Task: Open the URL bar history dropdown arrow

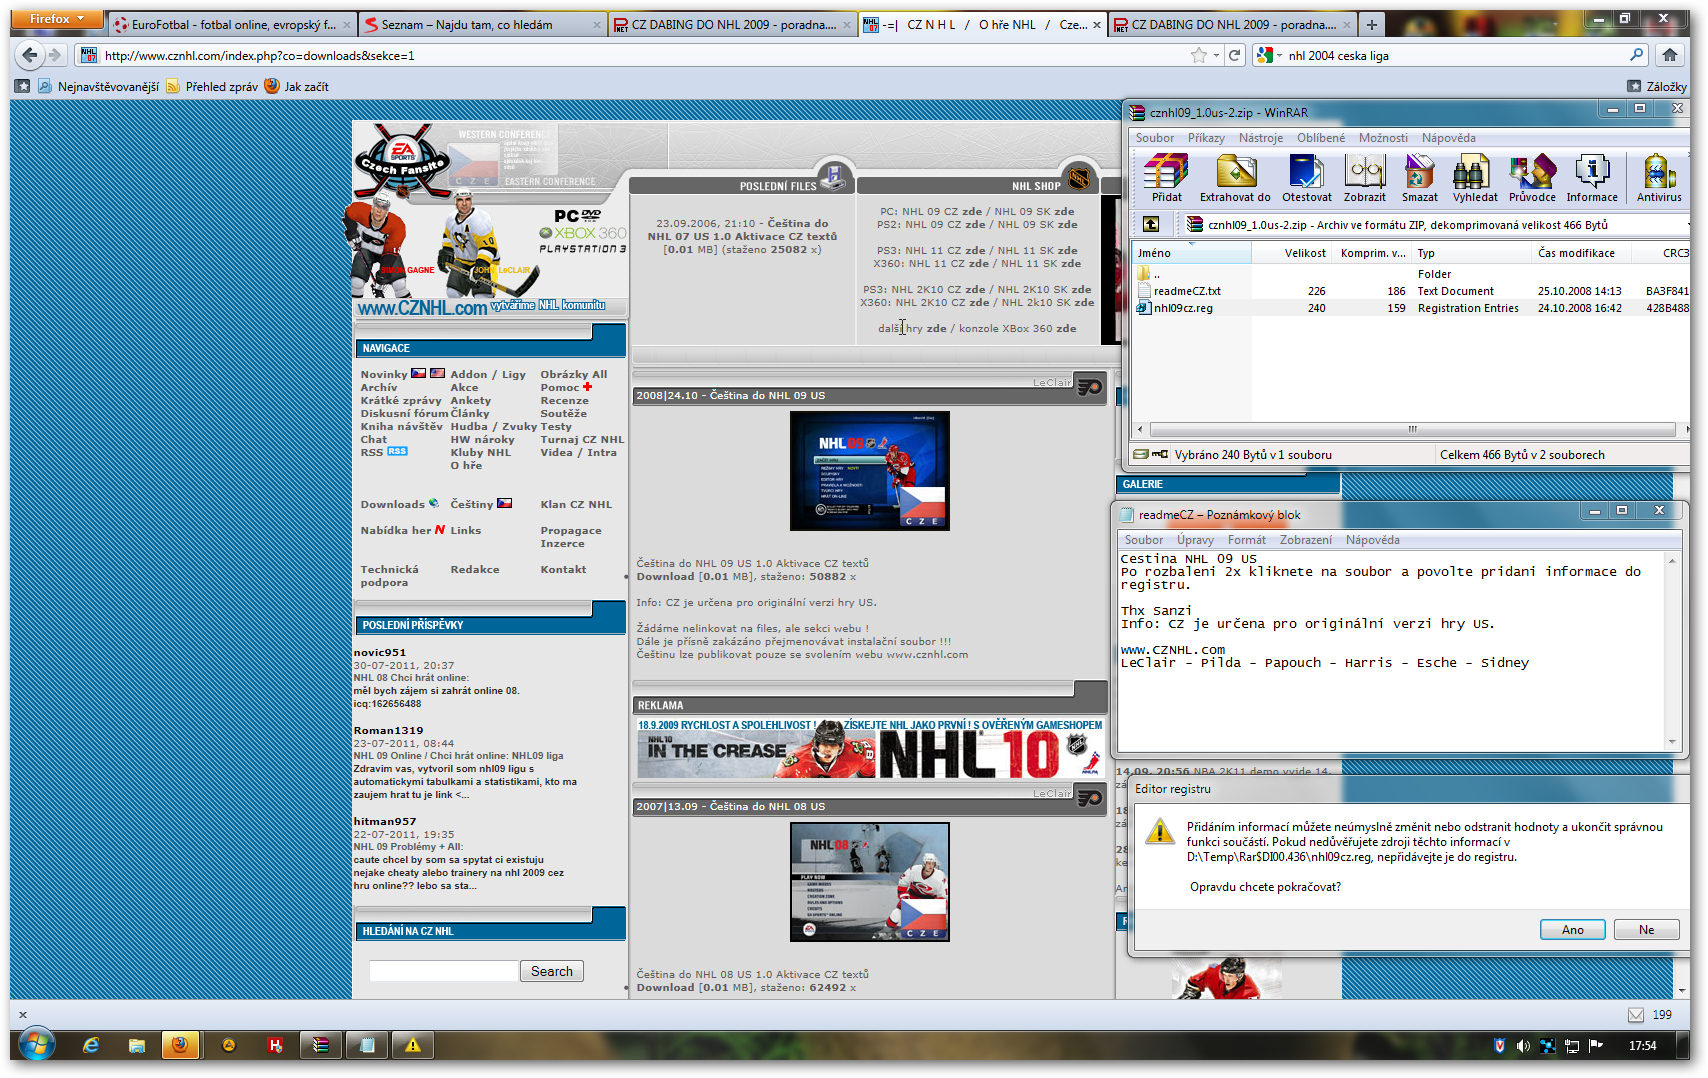Action: 1216,56
